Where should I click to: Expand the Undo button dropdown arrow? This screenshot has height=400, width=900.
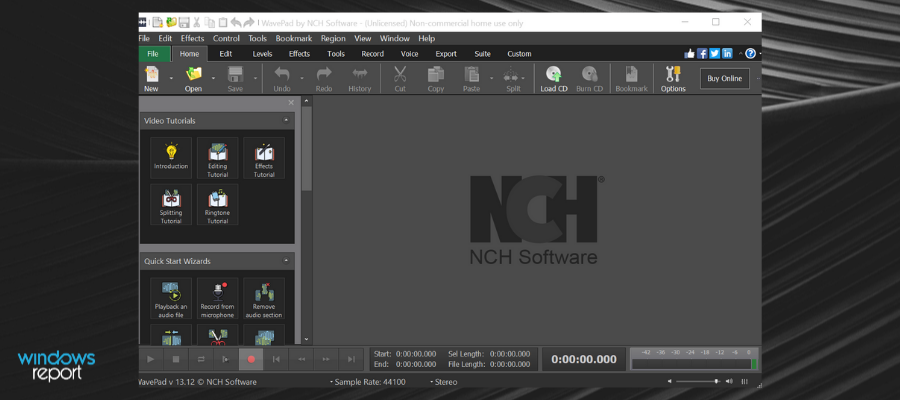coord(302,78)
